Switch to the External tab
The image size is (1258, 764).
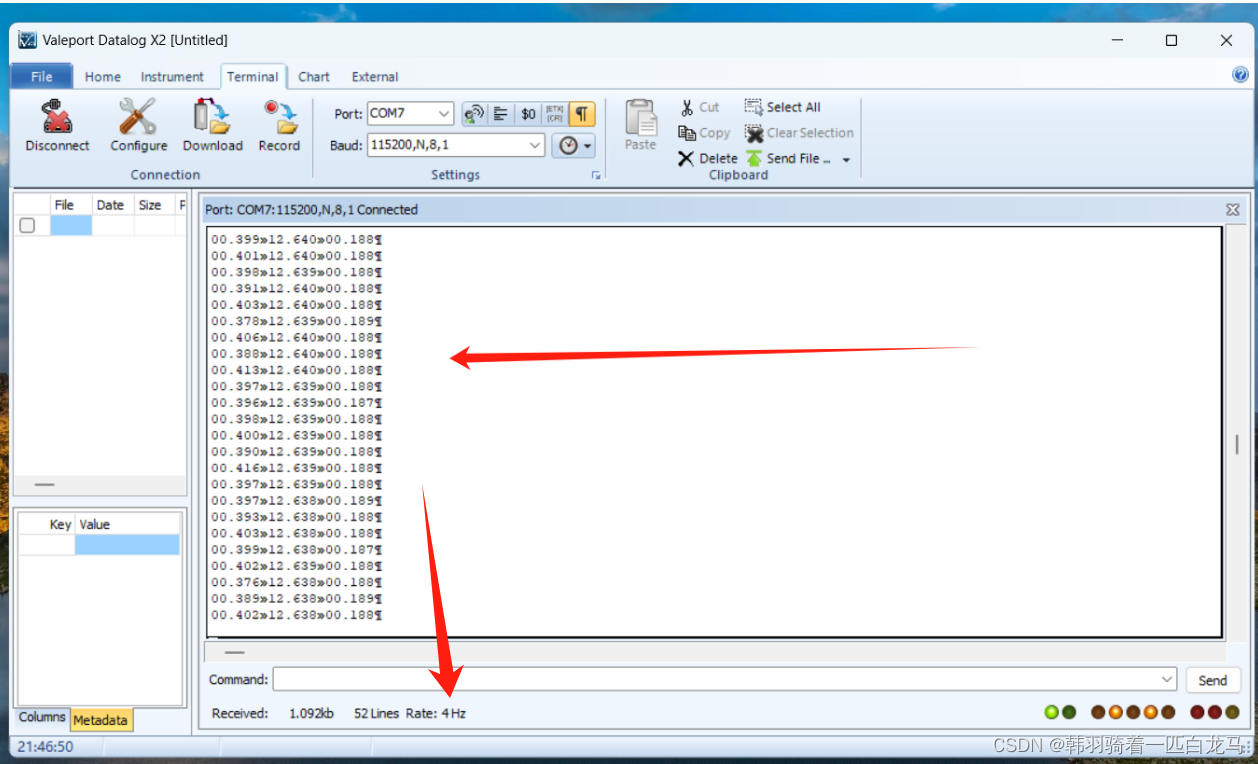tap(375, 76)
